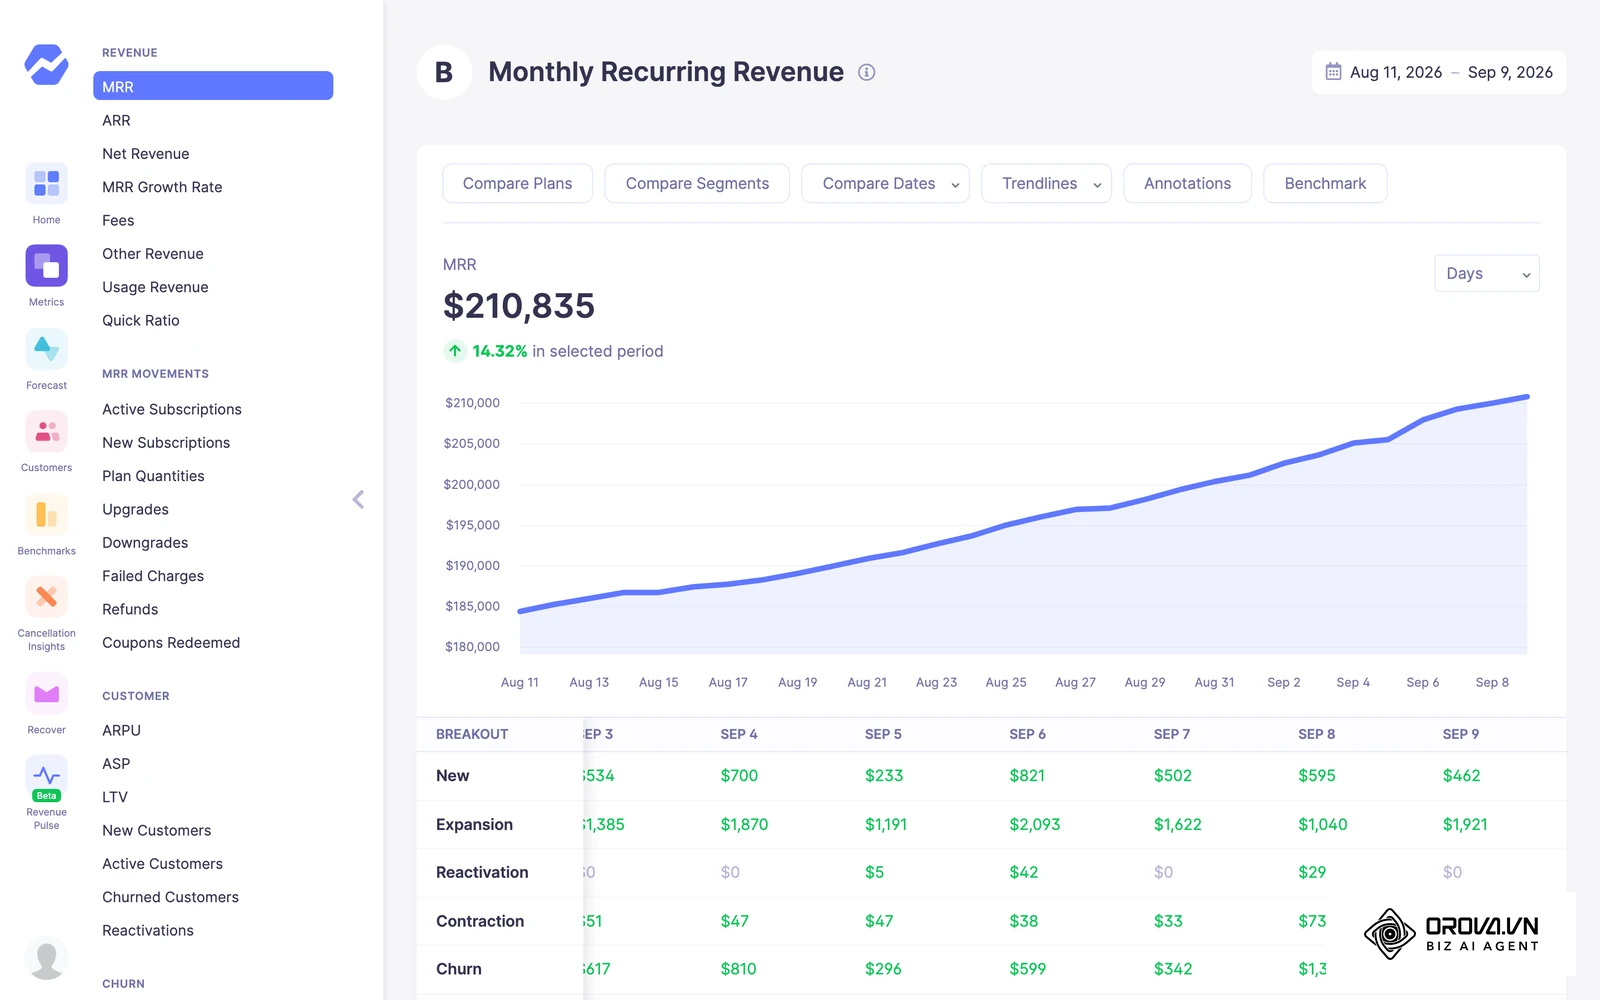This screenshot has width=1600, height=1000.
Task: Click the user profile avatar
Action: point(46,958)
